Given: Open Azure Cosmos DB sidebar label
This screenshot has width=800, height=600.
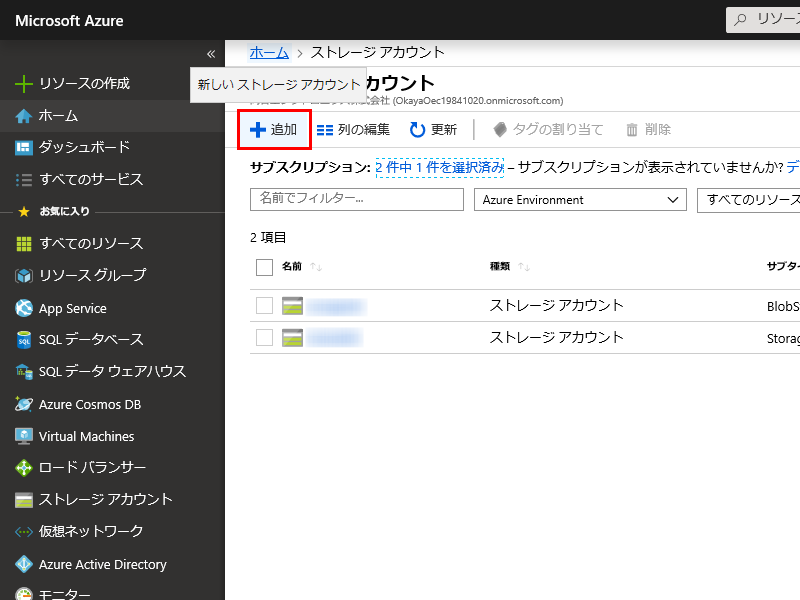Looking at the screenshot, I should [90, 405].
